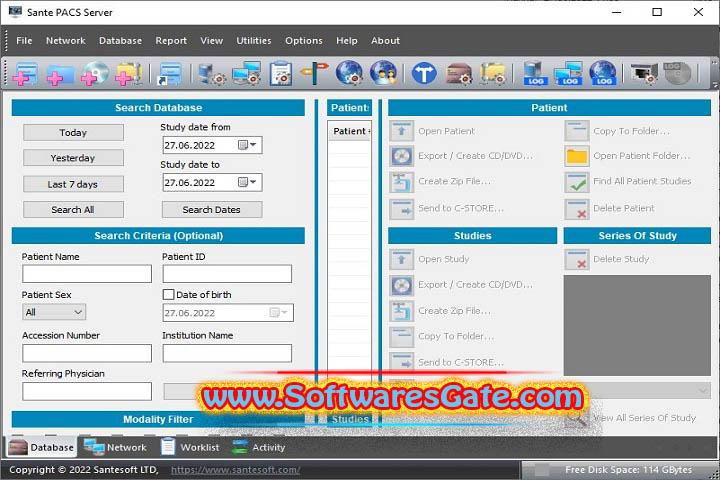Open the Utilities menu
Image resolution: width=720 pixels, height=480 pixels.
pyautogui.click(x=253, y=40)
